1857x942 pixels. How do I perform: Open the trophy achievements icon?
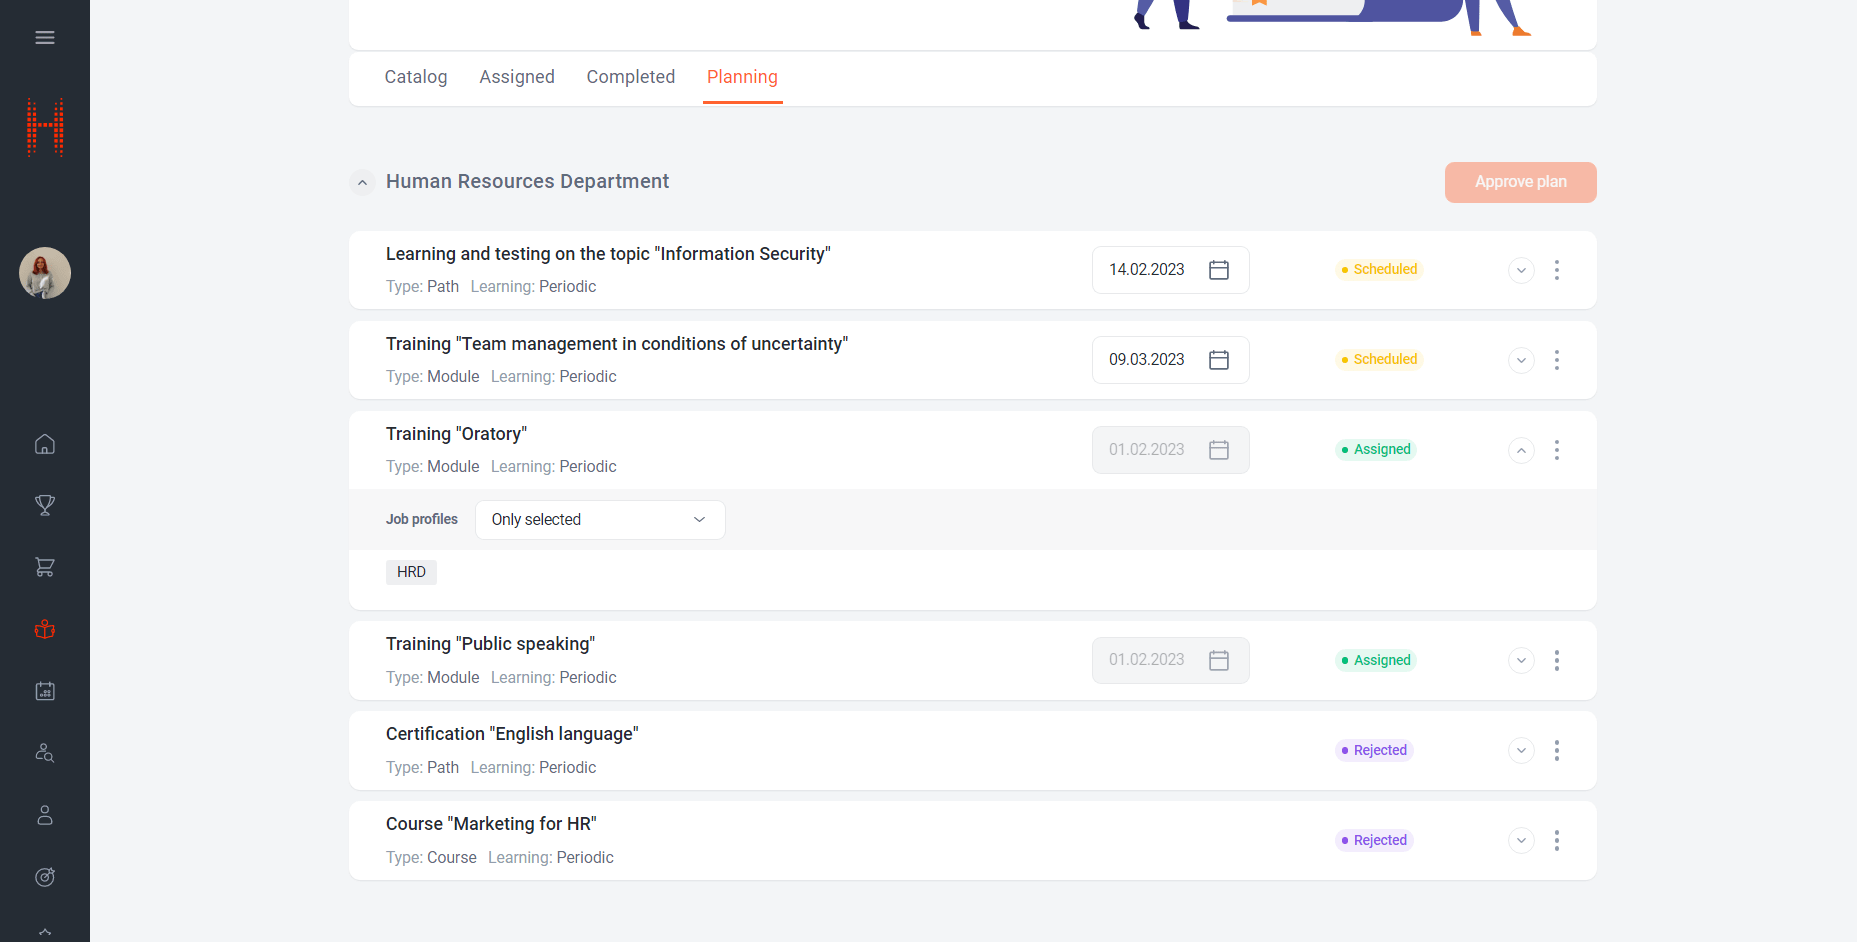[45, 506]
